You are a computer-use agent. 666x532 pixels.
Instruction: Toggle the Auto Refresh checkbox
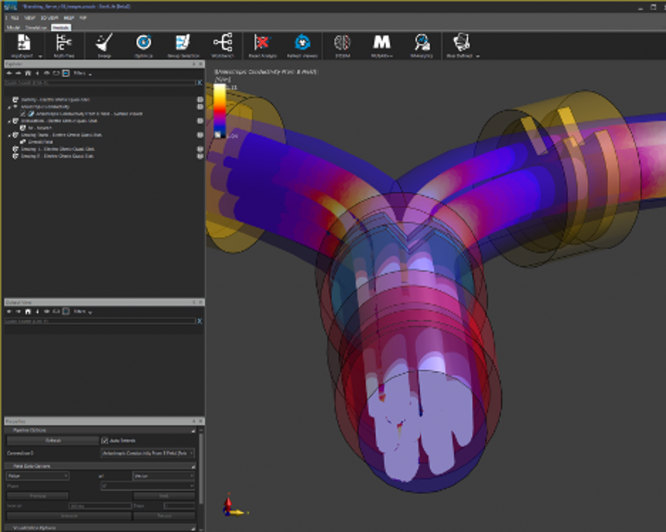(x=105, y=440)
